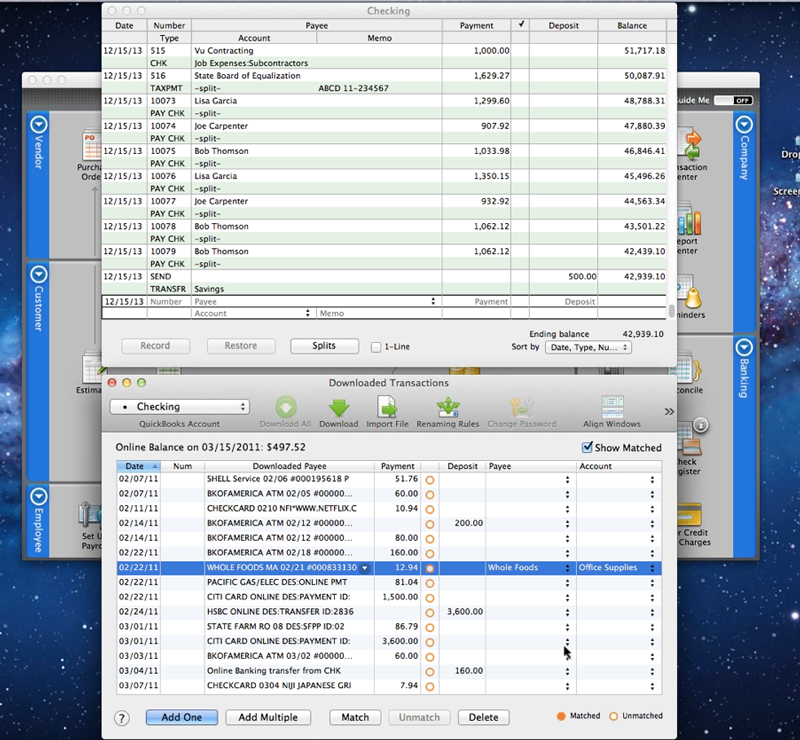Collapse the Customer section circle arrow
800x740 pixels.
39,275
